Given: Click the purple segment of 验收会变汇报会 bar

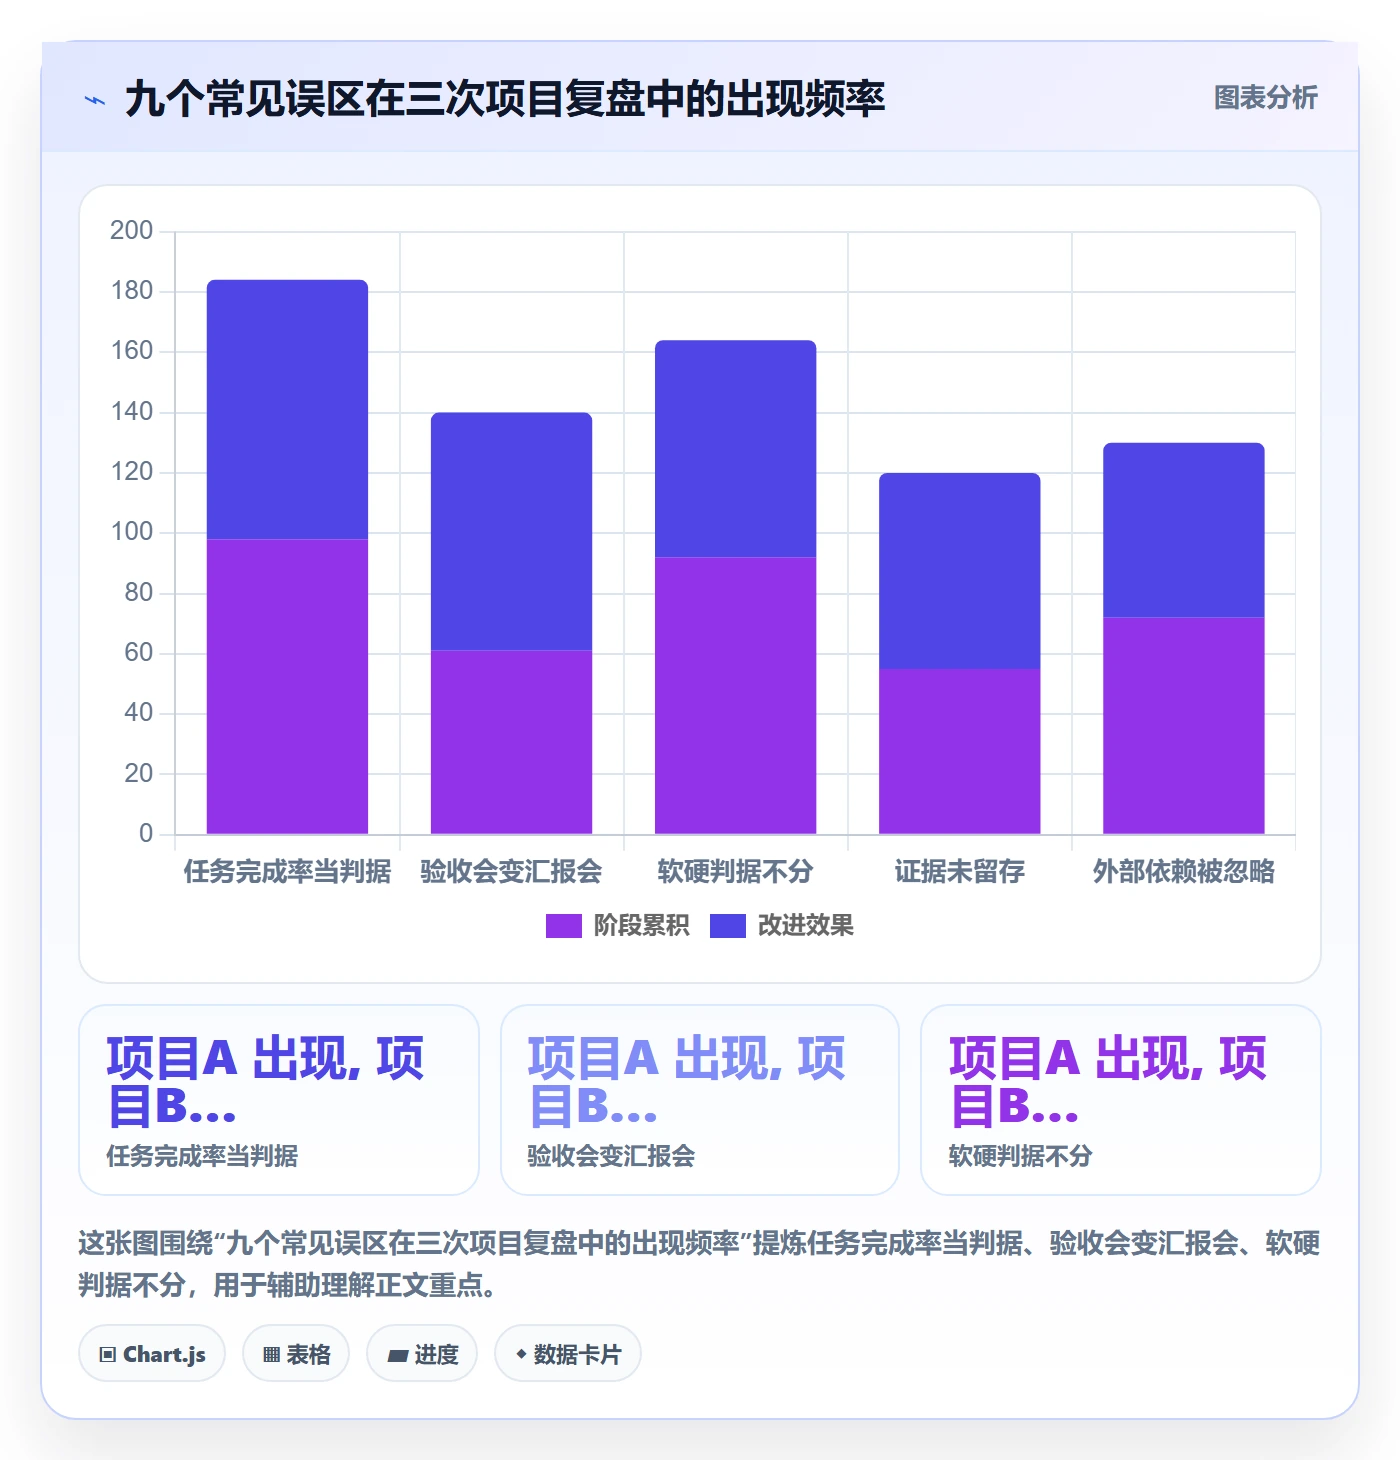Looking at the screenshot, I should pyautogui.click(x=511, y=742).
